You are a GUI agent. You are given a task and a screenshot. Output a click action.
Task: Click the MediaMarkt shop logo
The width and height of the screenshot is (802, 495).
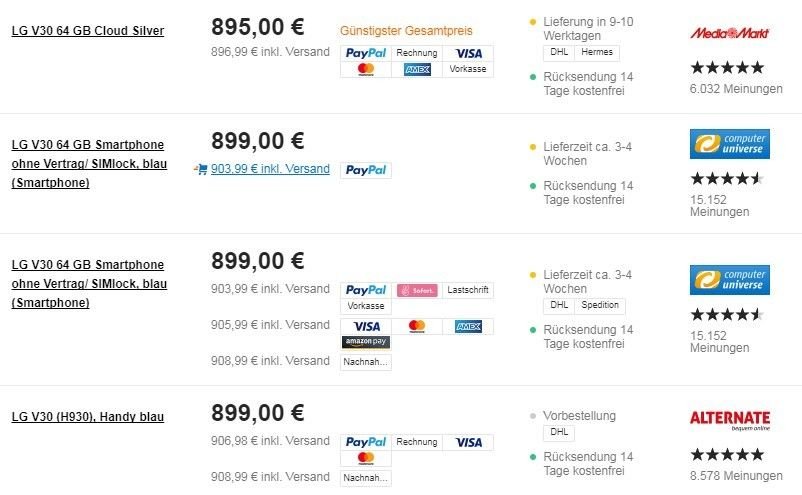pos(729,33)
